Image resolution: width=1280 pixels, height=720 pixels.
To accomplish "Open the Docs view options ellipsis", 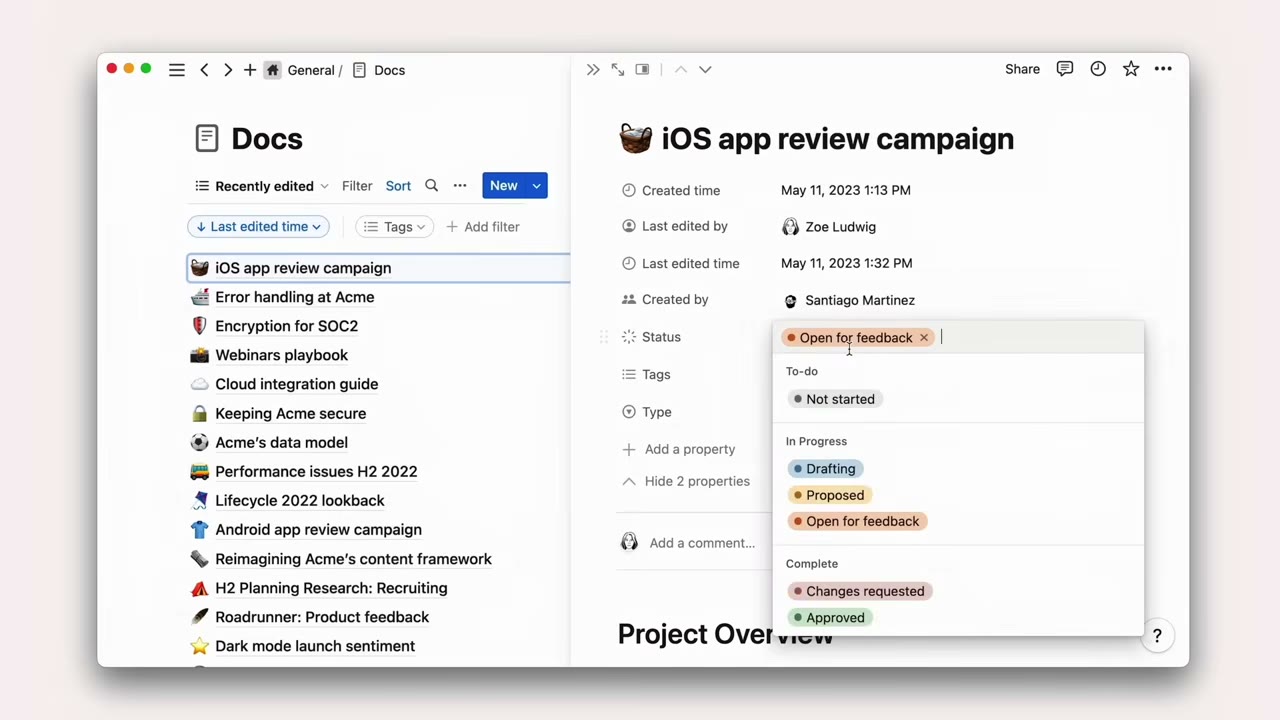I will pyautogui.click(x=460, y=186).
